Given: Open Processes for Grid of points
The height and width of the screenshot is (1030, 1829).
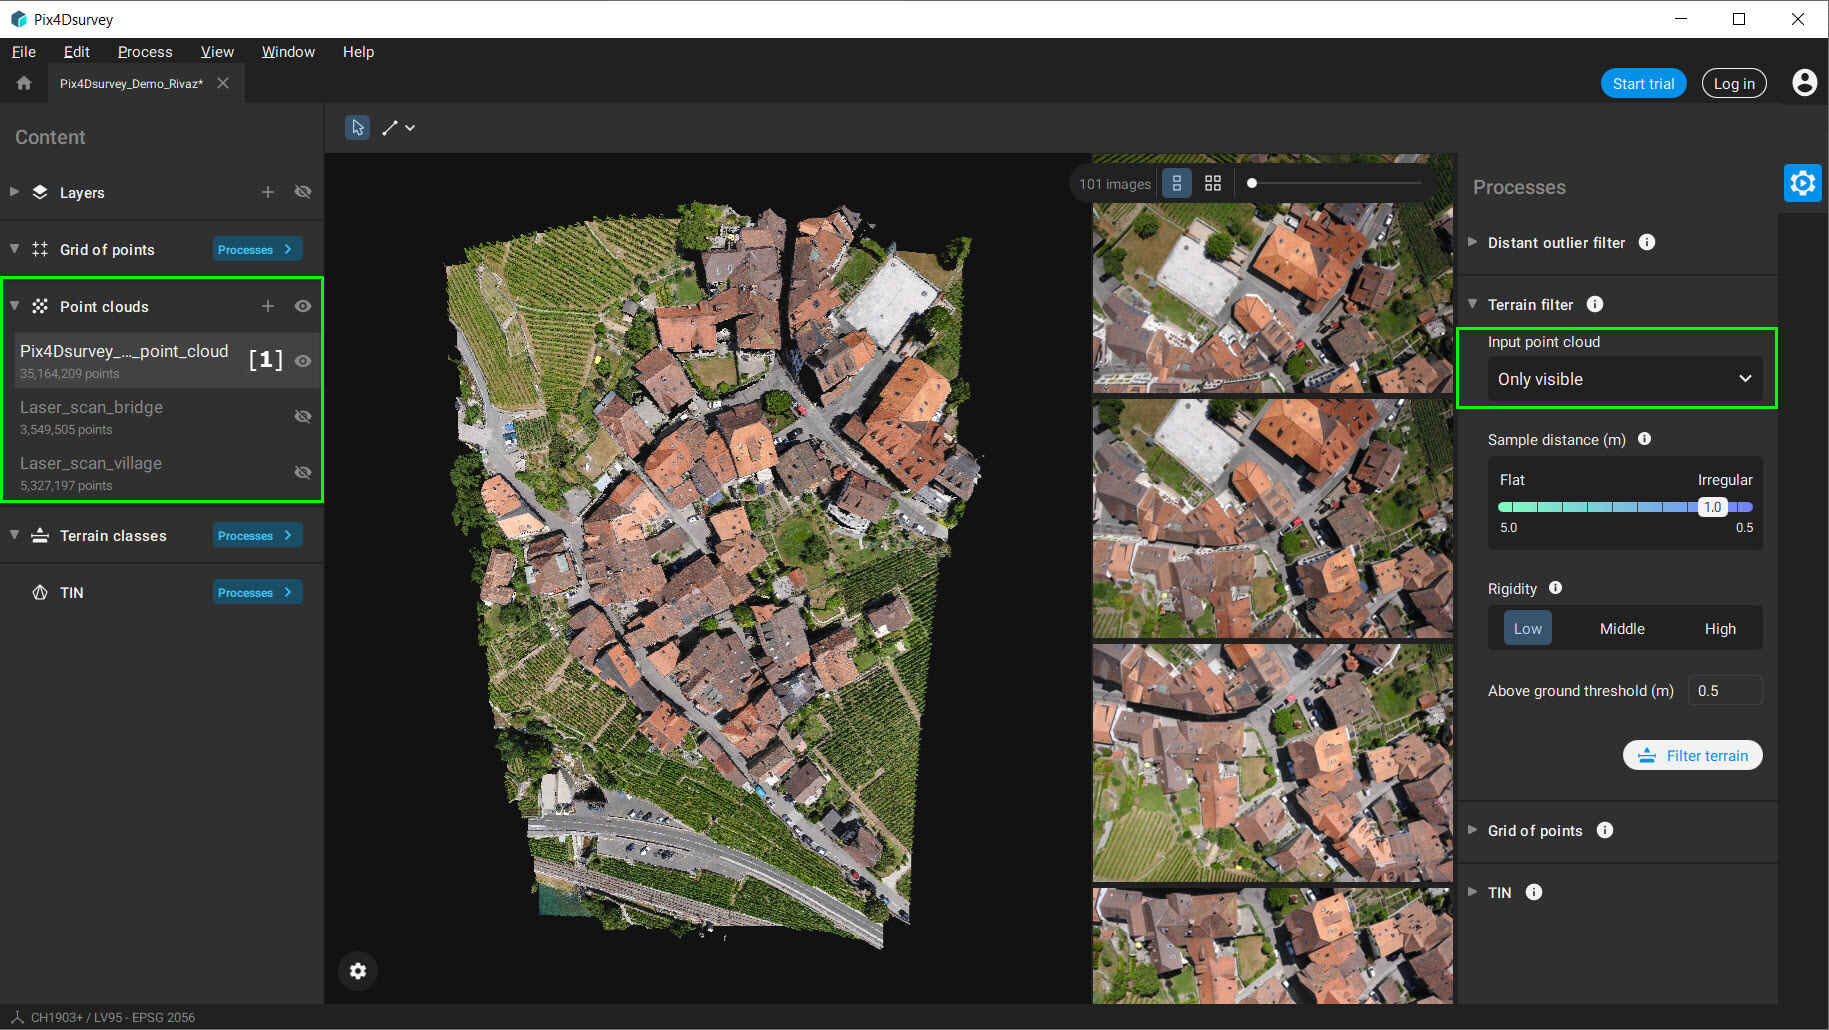Looking at the screenshot, I should click(x=257, y=249).
